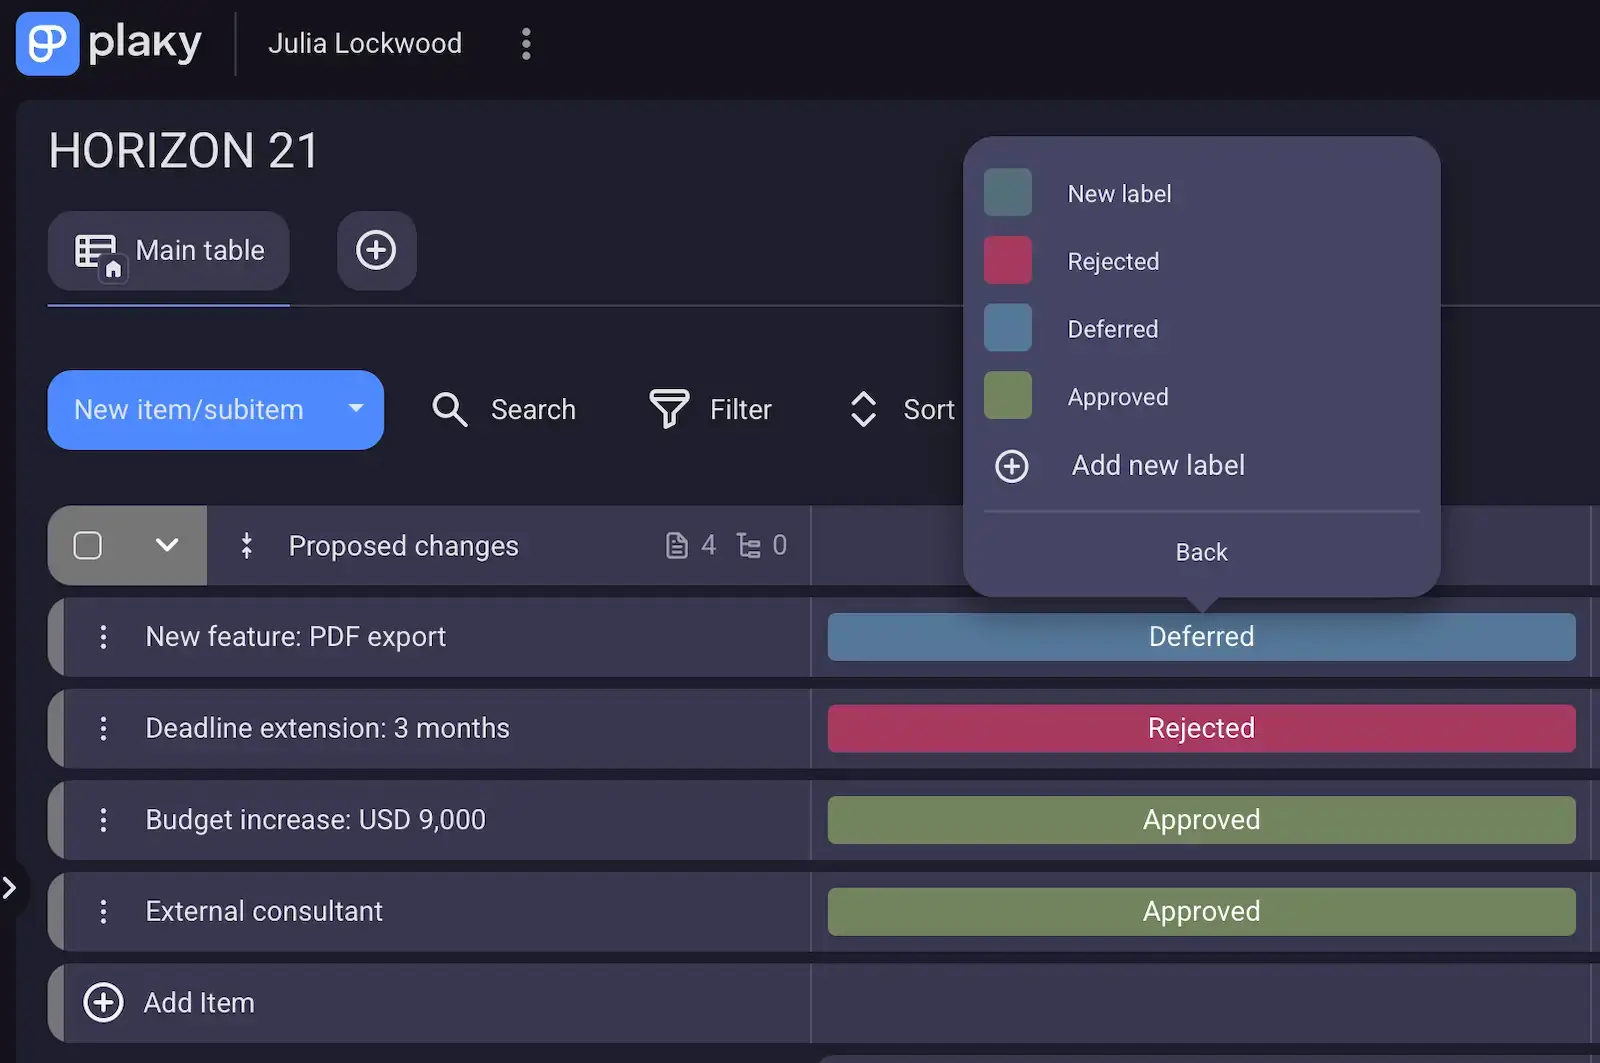
Task: Select the Rejected red color swatch
Action: click(1008, 261)
